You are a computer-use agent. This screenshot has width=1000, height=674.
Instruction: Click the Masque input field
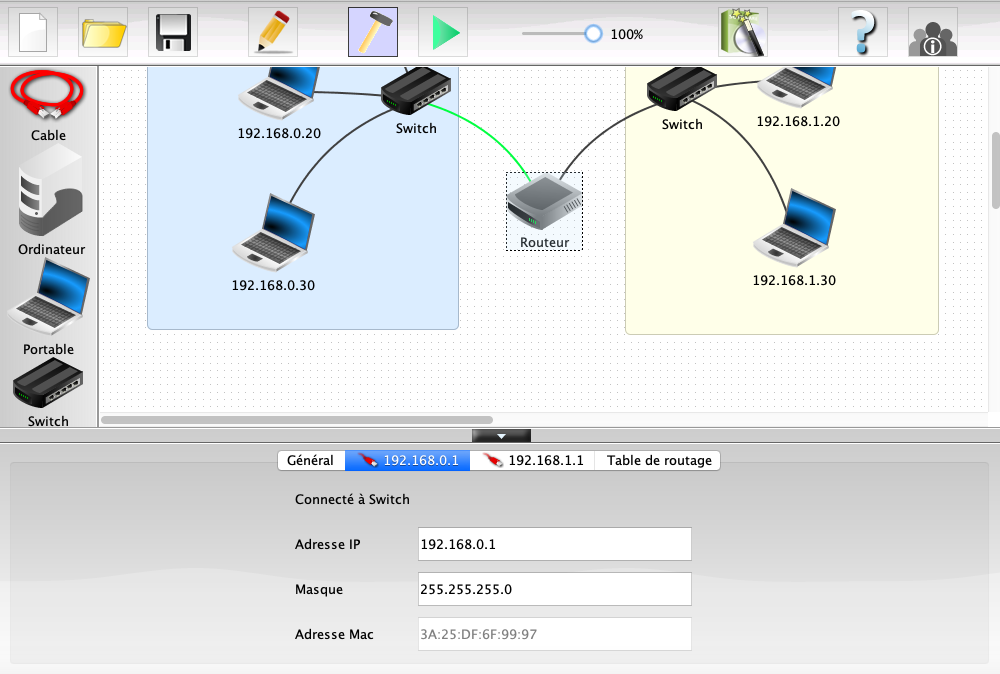(x=554, y=589)
